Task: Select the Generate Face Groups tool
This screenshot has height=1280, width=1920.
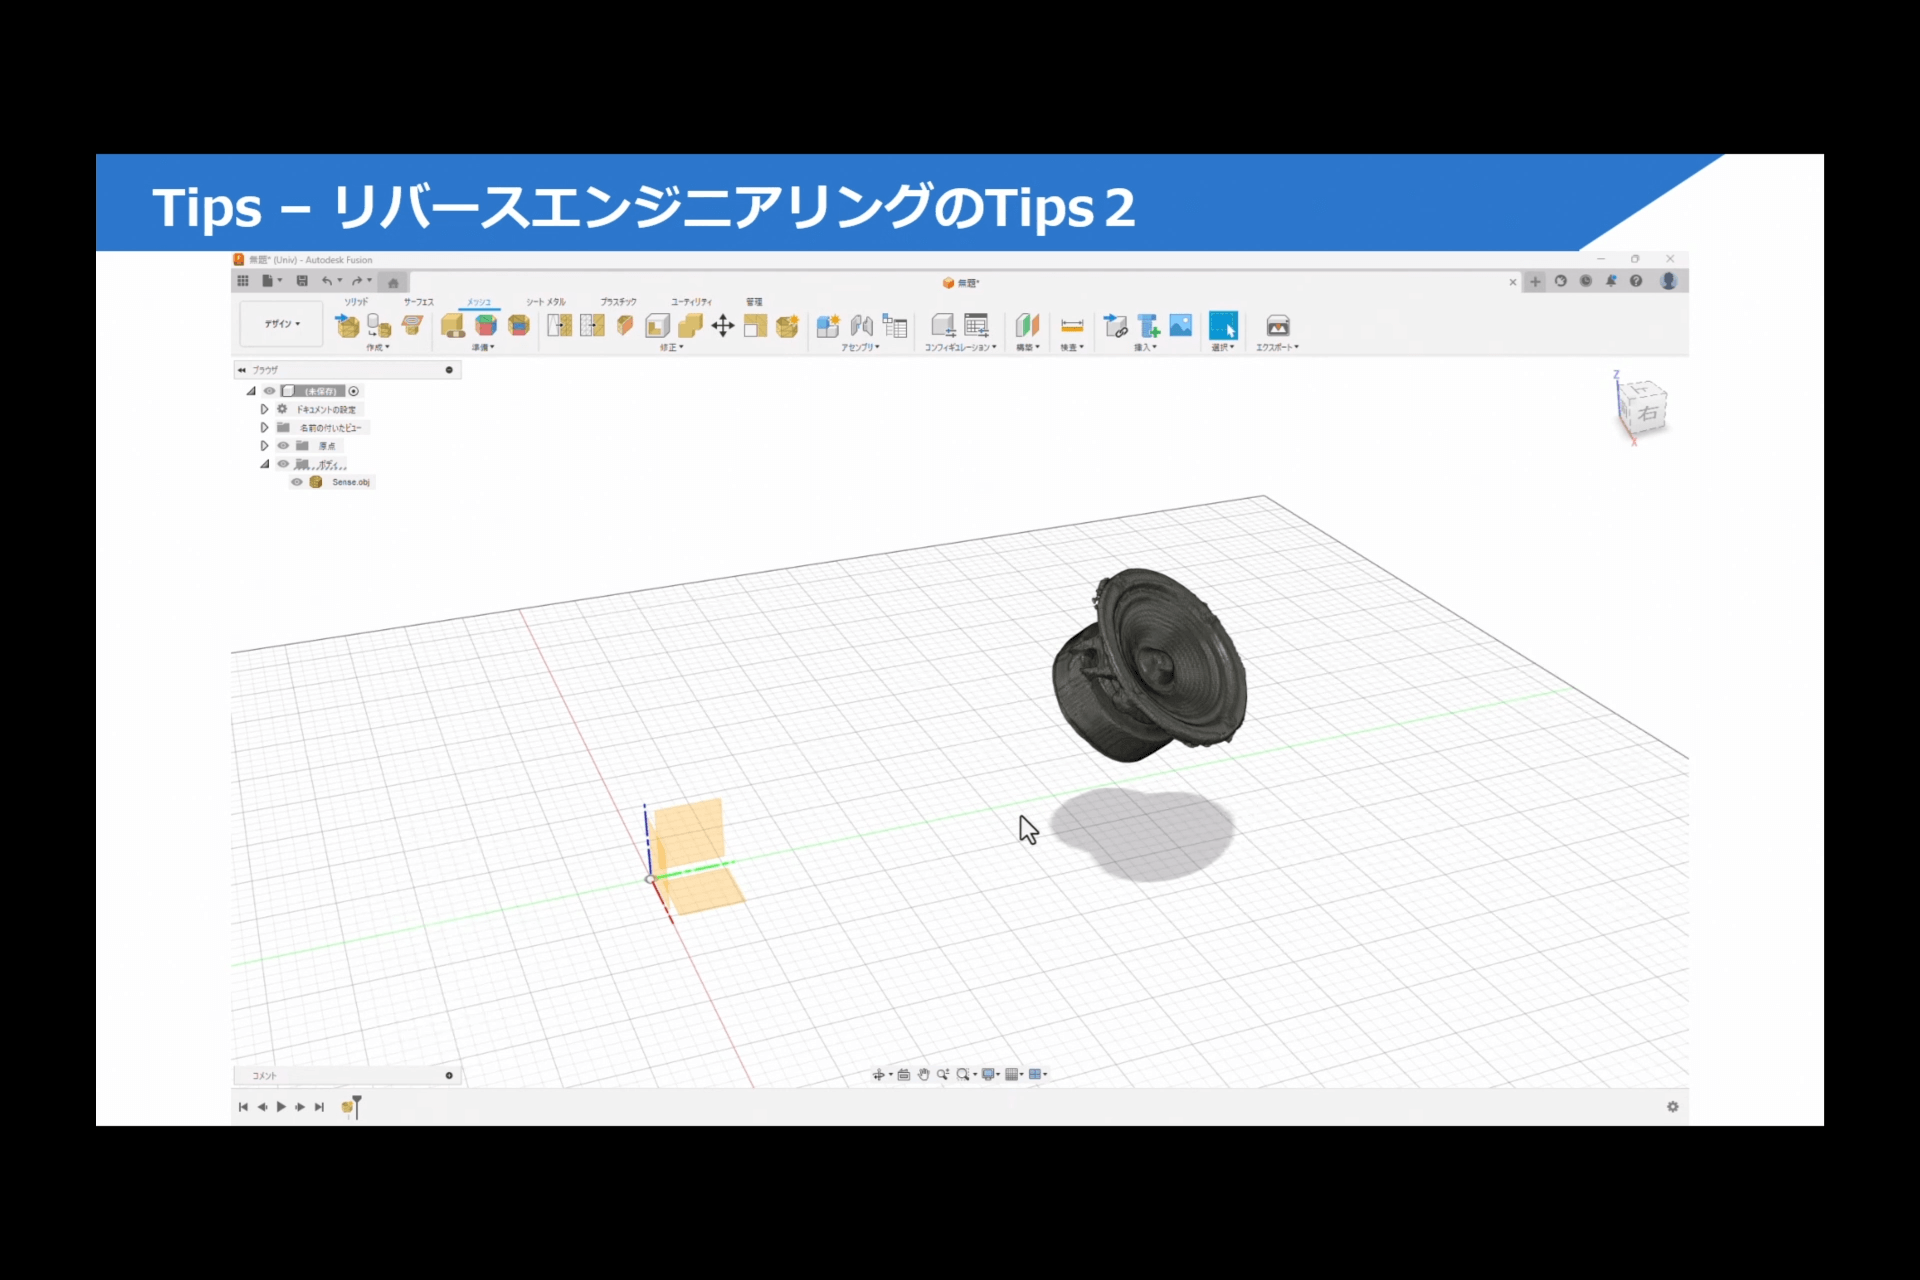Action: 486,325
